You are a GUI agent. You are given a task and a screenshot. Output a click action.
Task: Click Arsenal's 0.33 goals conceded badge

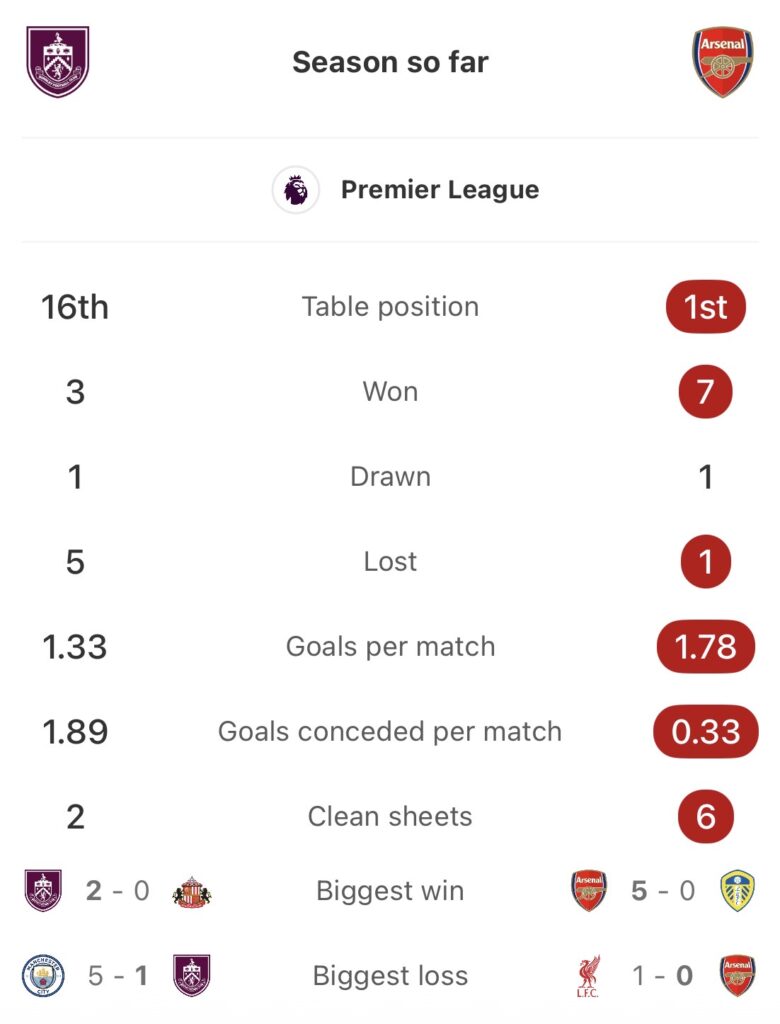point(705,732)
